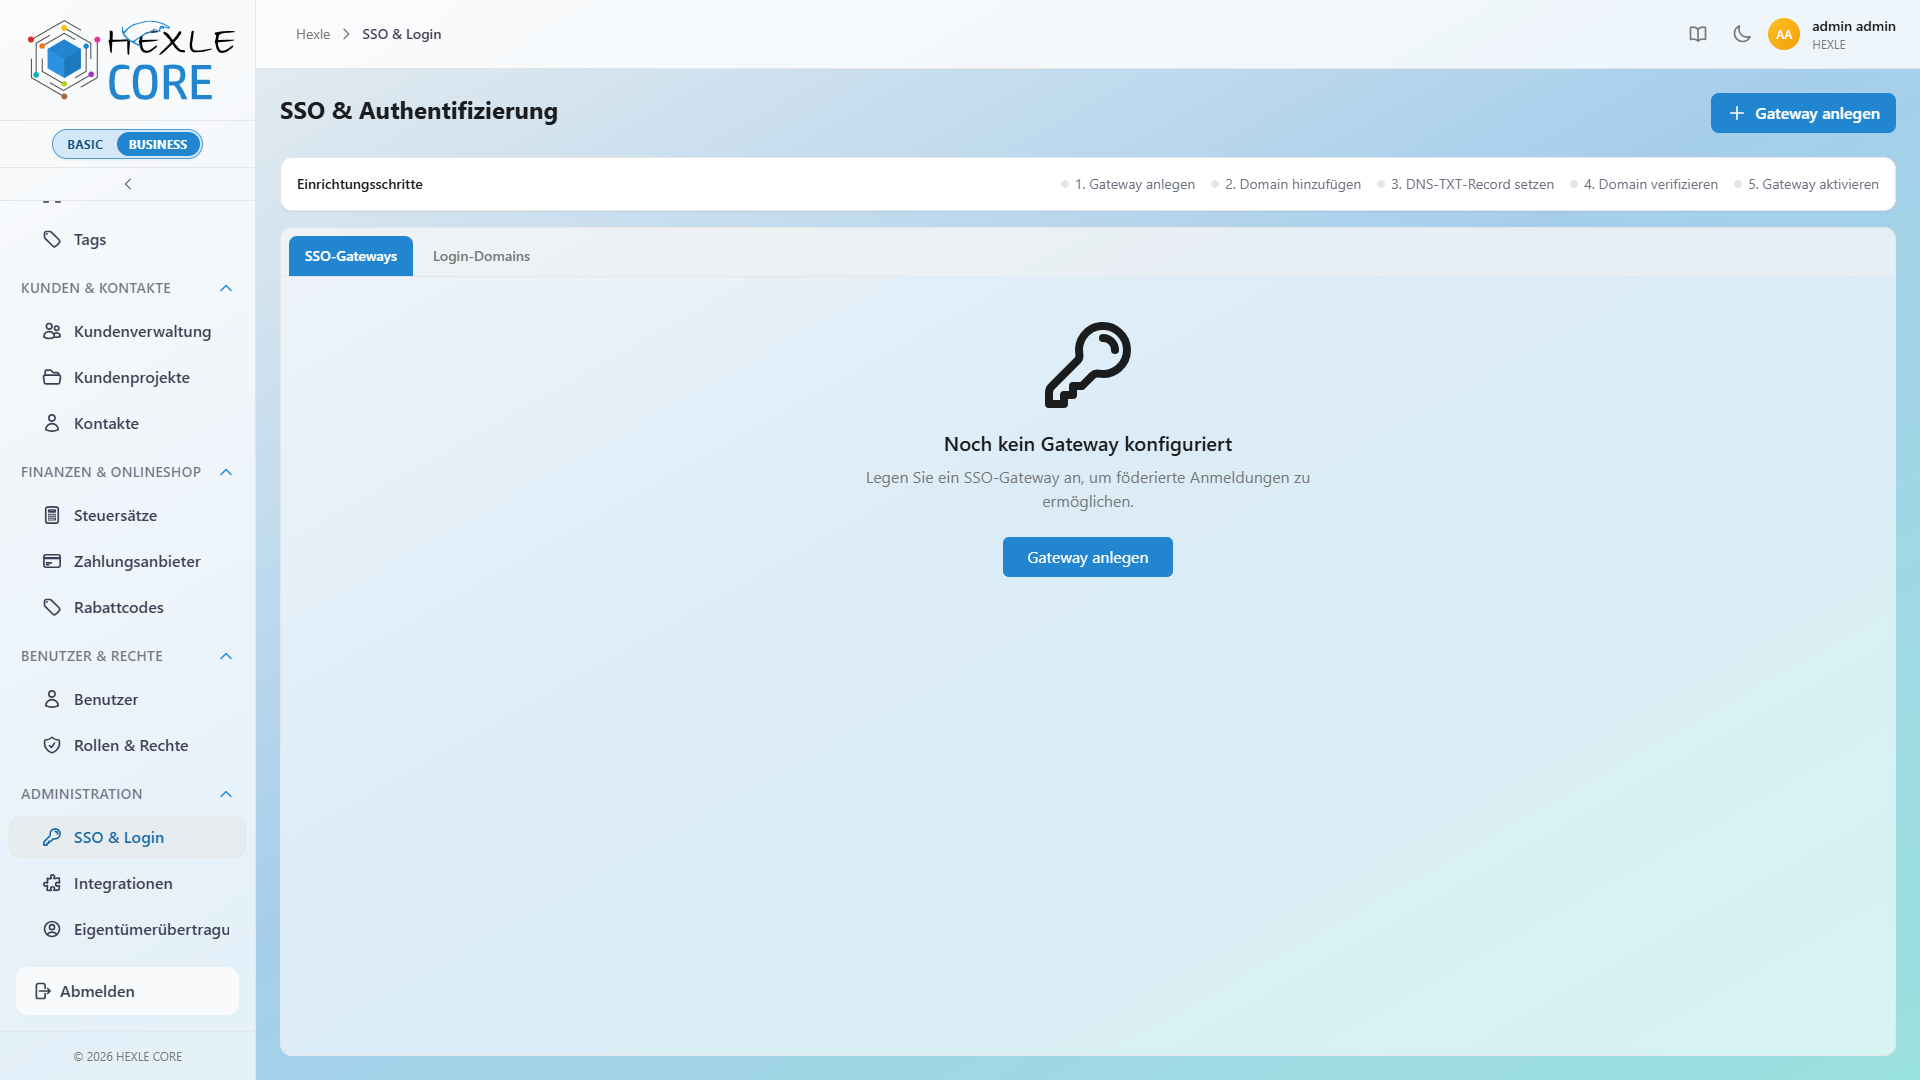Image resolution: width=1920 pixels, height=1080 pixels.
Task: Click the Kundenverwaltung people icon
Action: click(x=52, y=331)
